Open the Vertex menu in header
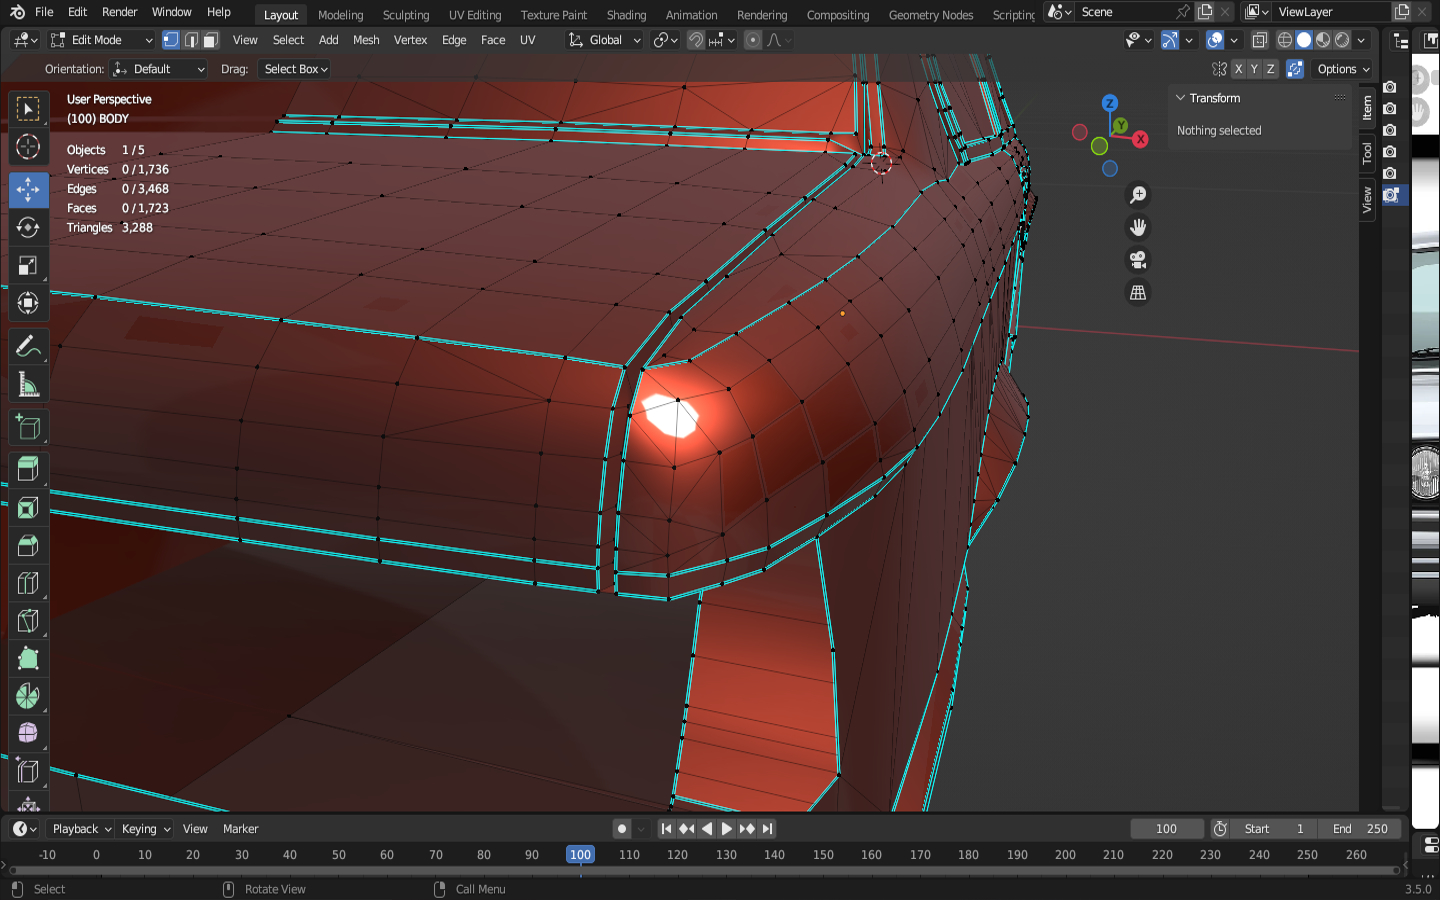Image resolution: width=1440 pixels, height=900 pixels. [x=410, y=40]
